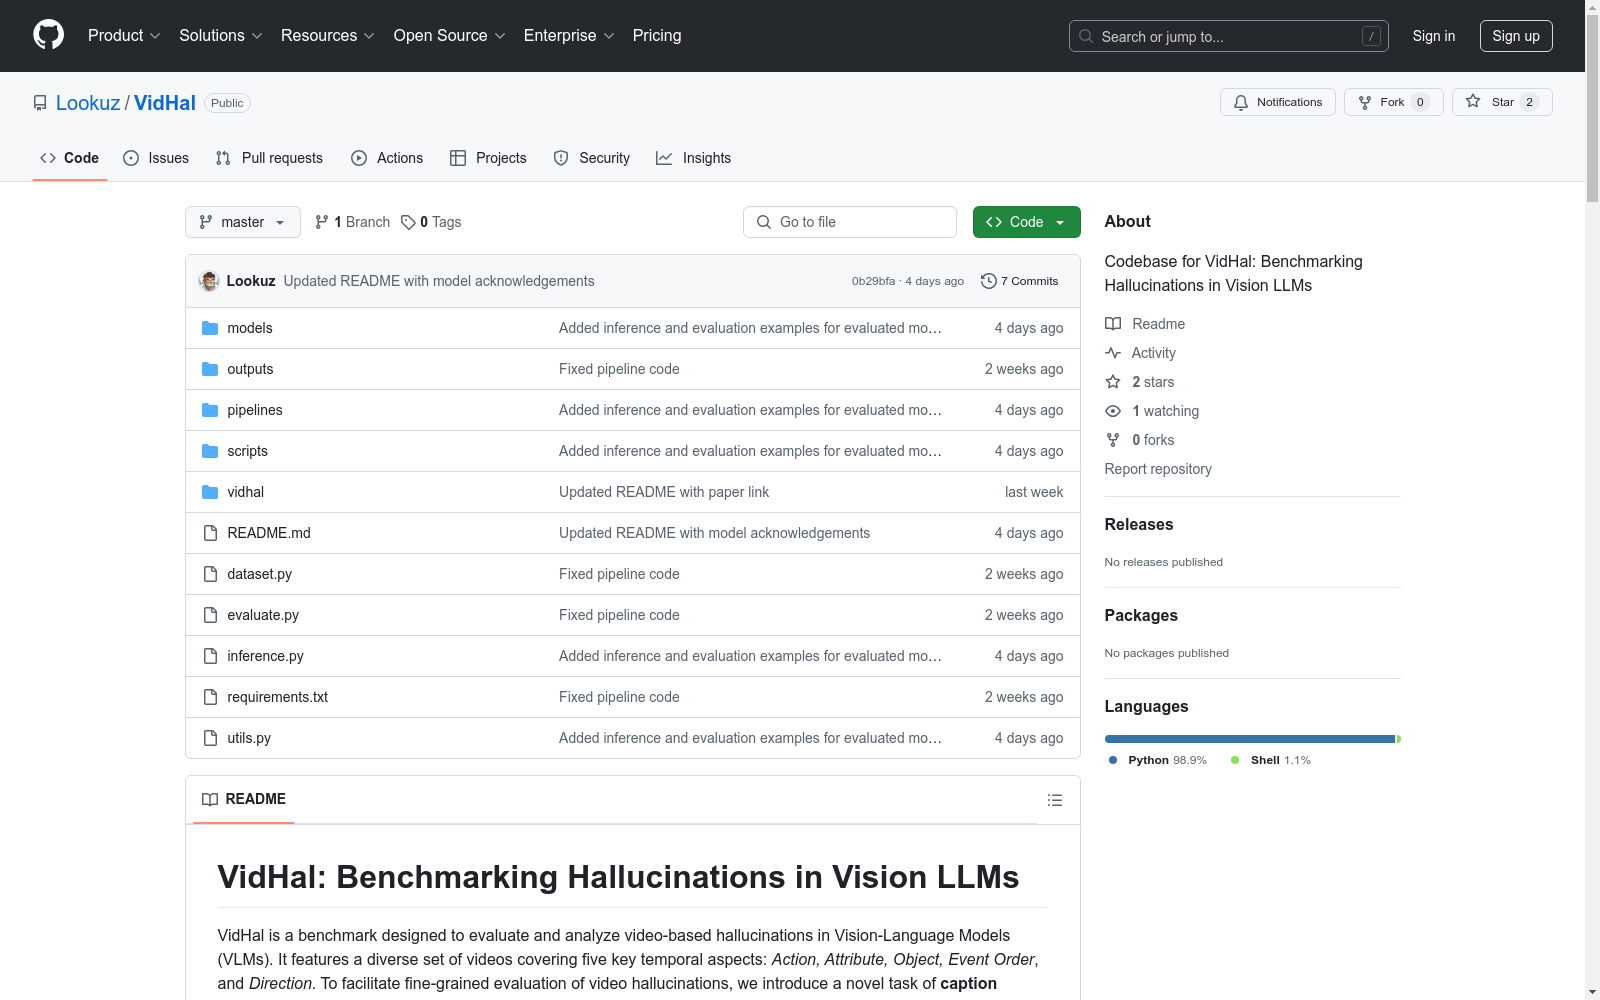The image size is (1600, 1000).
Task: Click the folder icon next to outputs
Action: [x=210, y=369]
